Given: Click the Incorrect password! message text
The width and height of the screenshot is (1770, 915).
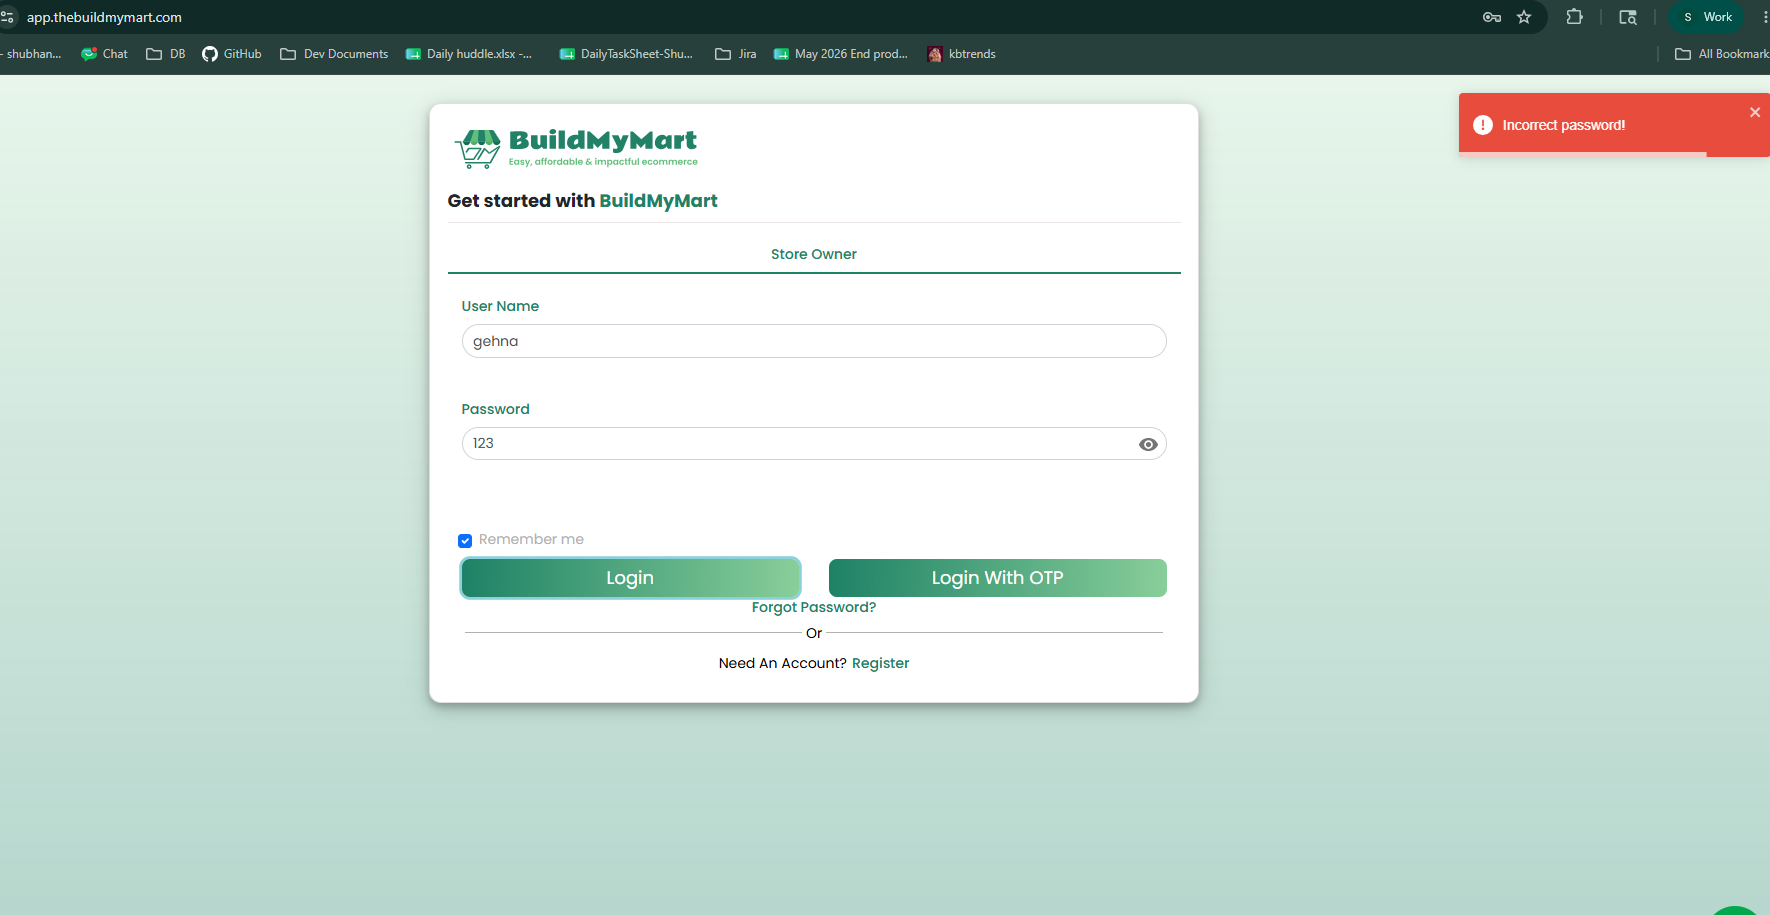Looking at the screenshot, I should pyautogui.click(x=1563, y=125).
